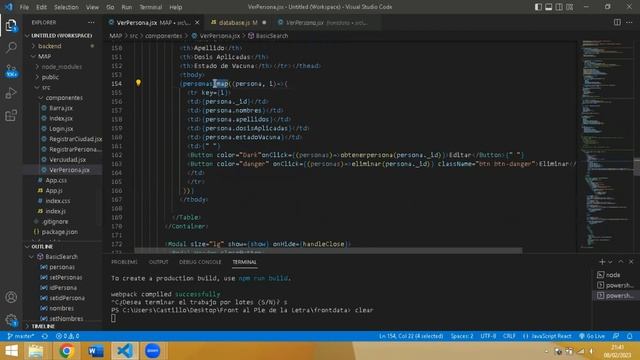Screen dimensions: 640x360
Task: Select JavaScript React language mode
Action: coord(547,336)
